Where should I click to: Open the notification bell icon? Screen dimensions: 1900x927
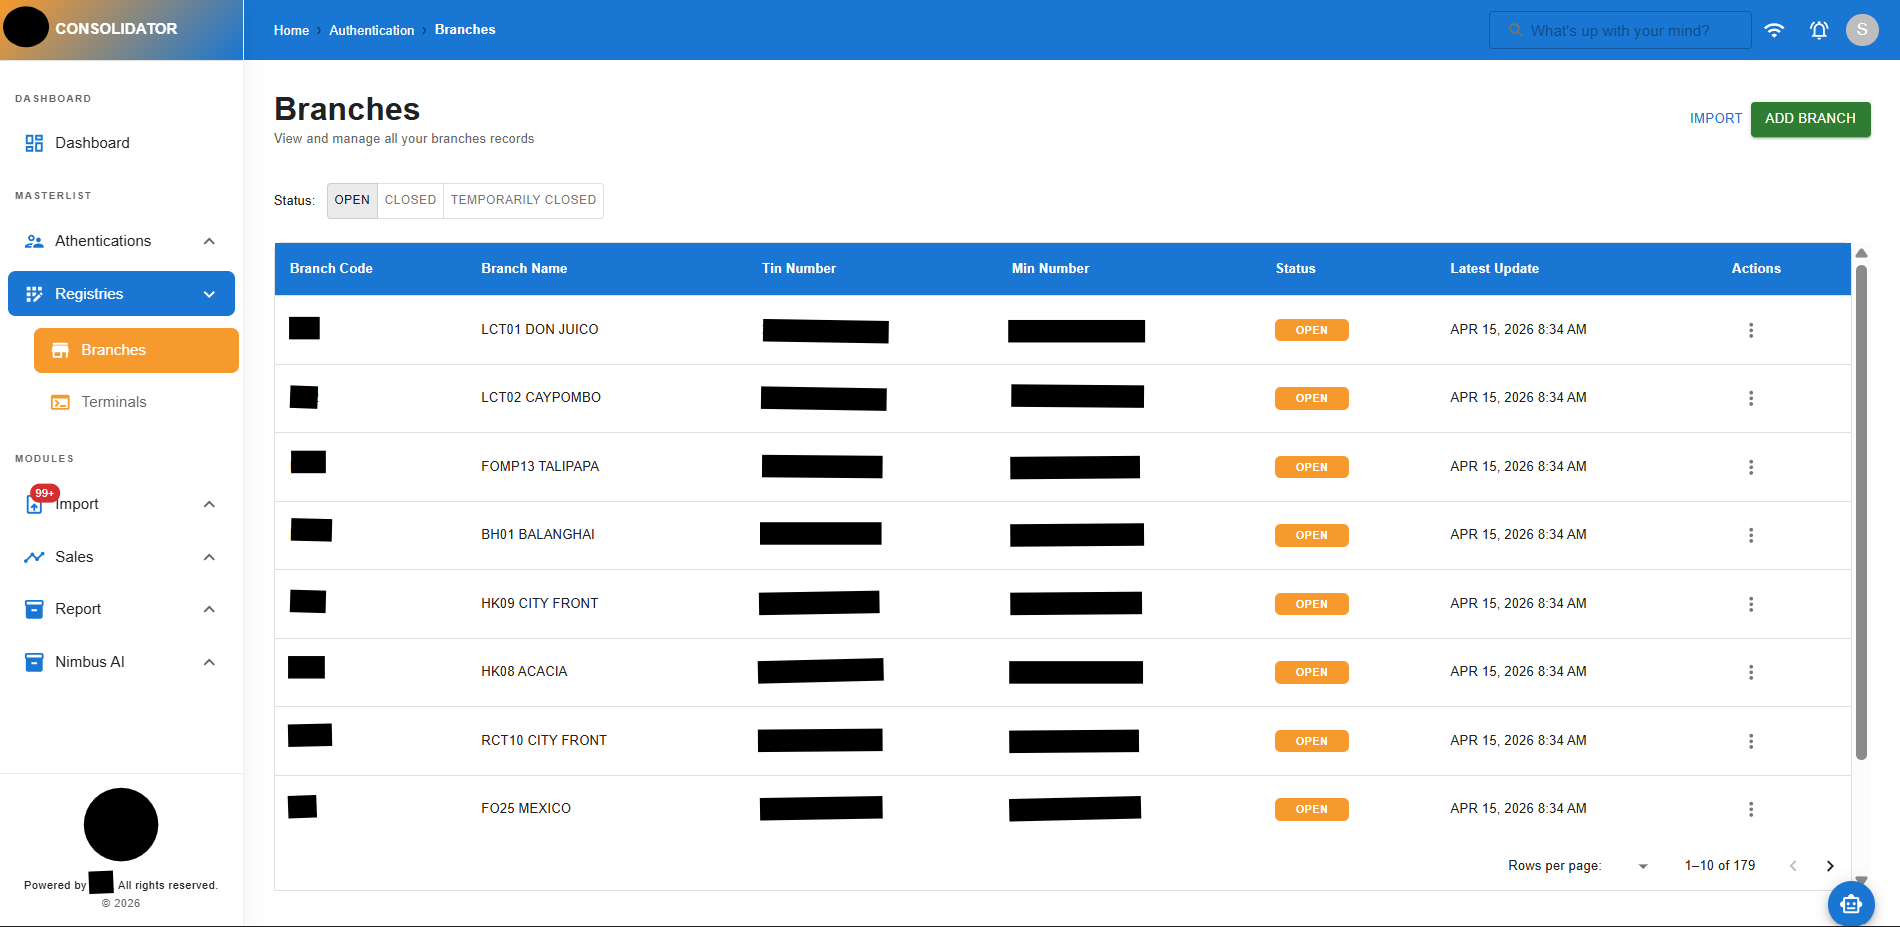click(x=1818, y=30)
